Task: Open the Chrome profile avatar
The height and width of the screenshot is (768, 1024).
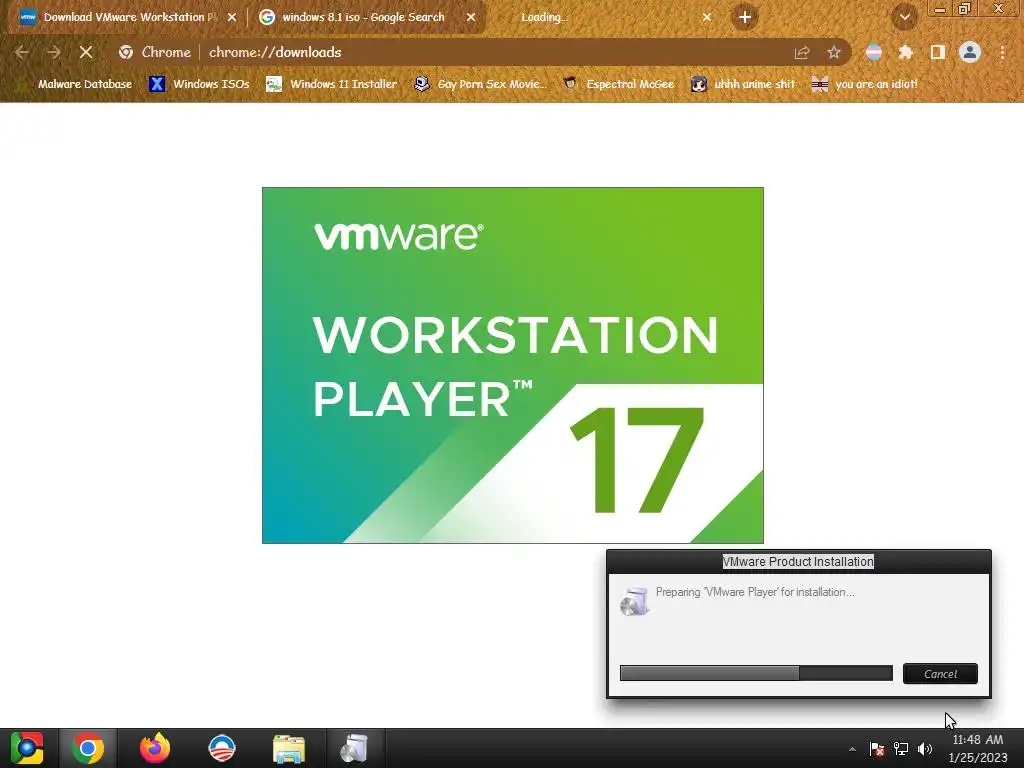Action: (970, 52)
